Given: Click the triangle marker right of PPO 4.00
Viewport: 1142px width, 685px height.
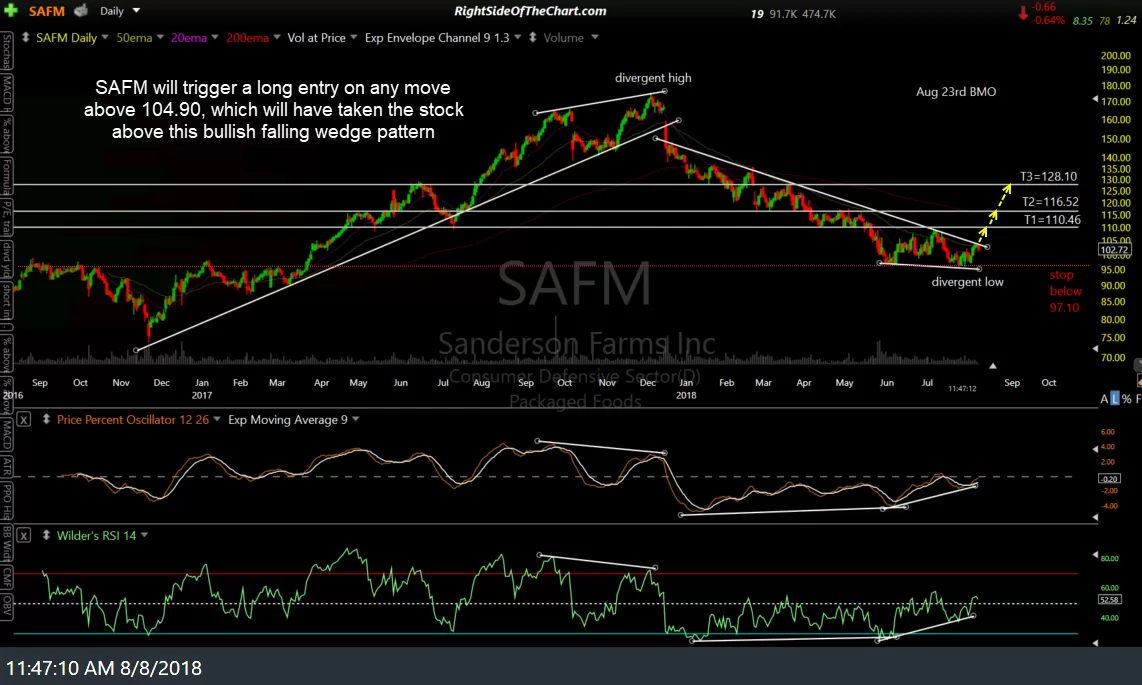Looking at the screenshot, I should point(1095,448).
